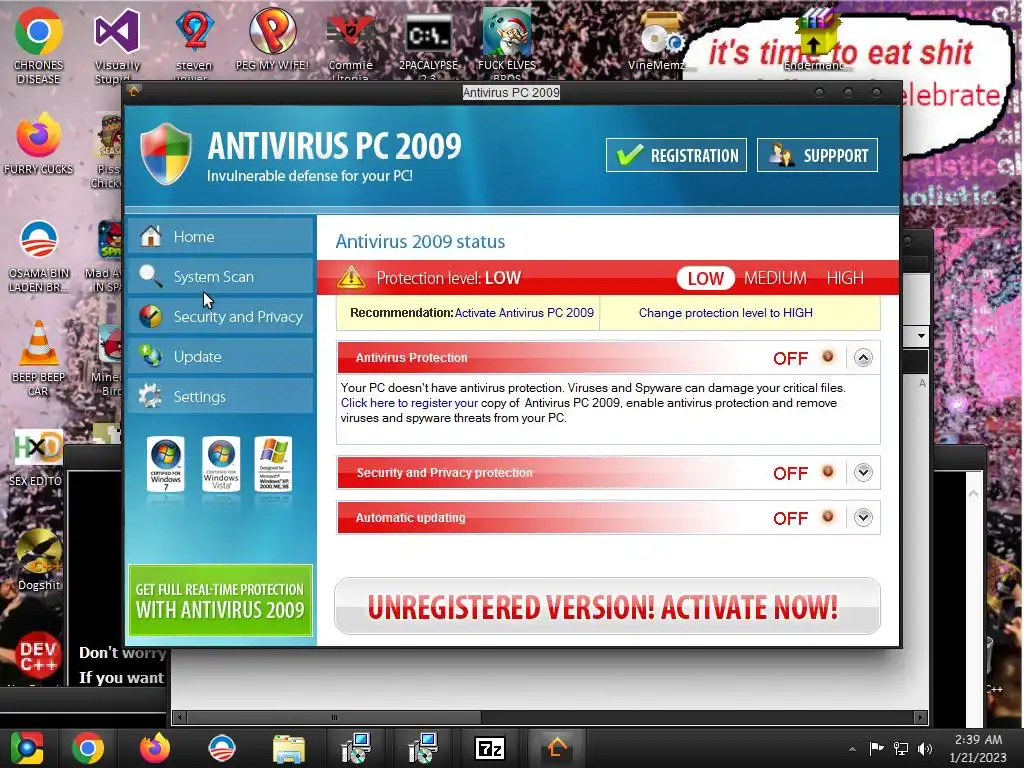The height and width of the screenshot is (768, 1024).
Task: Click Get Full Real-Time Protection green banner
Action: (221, 600)
